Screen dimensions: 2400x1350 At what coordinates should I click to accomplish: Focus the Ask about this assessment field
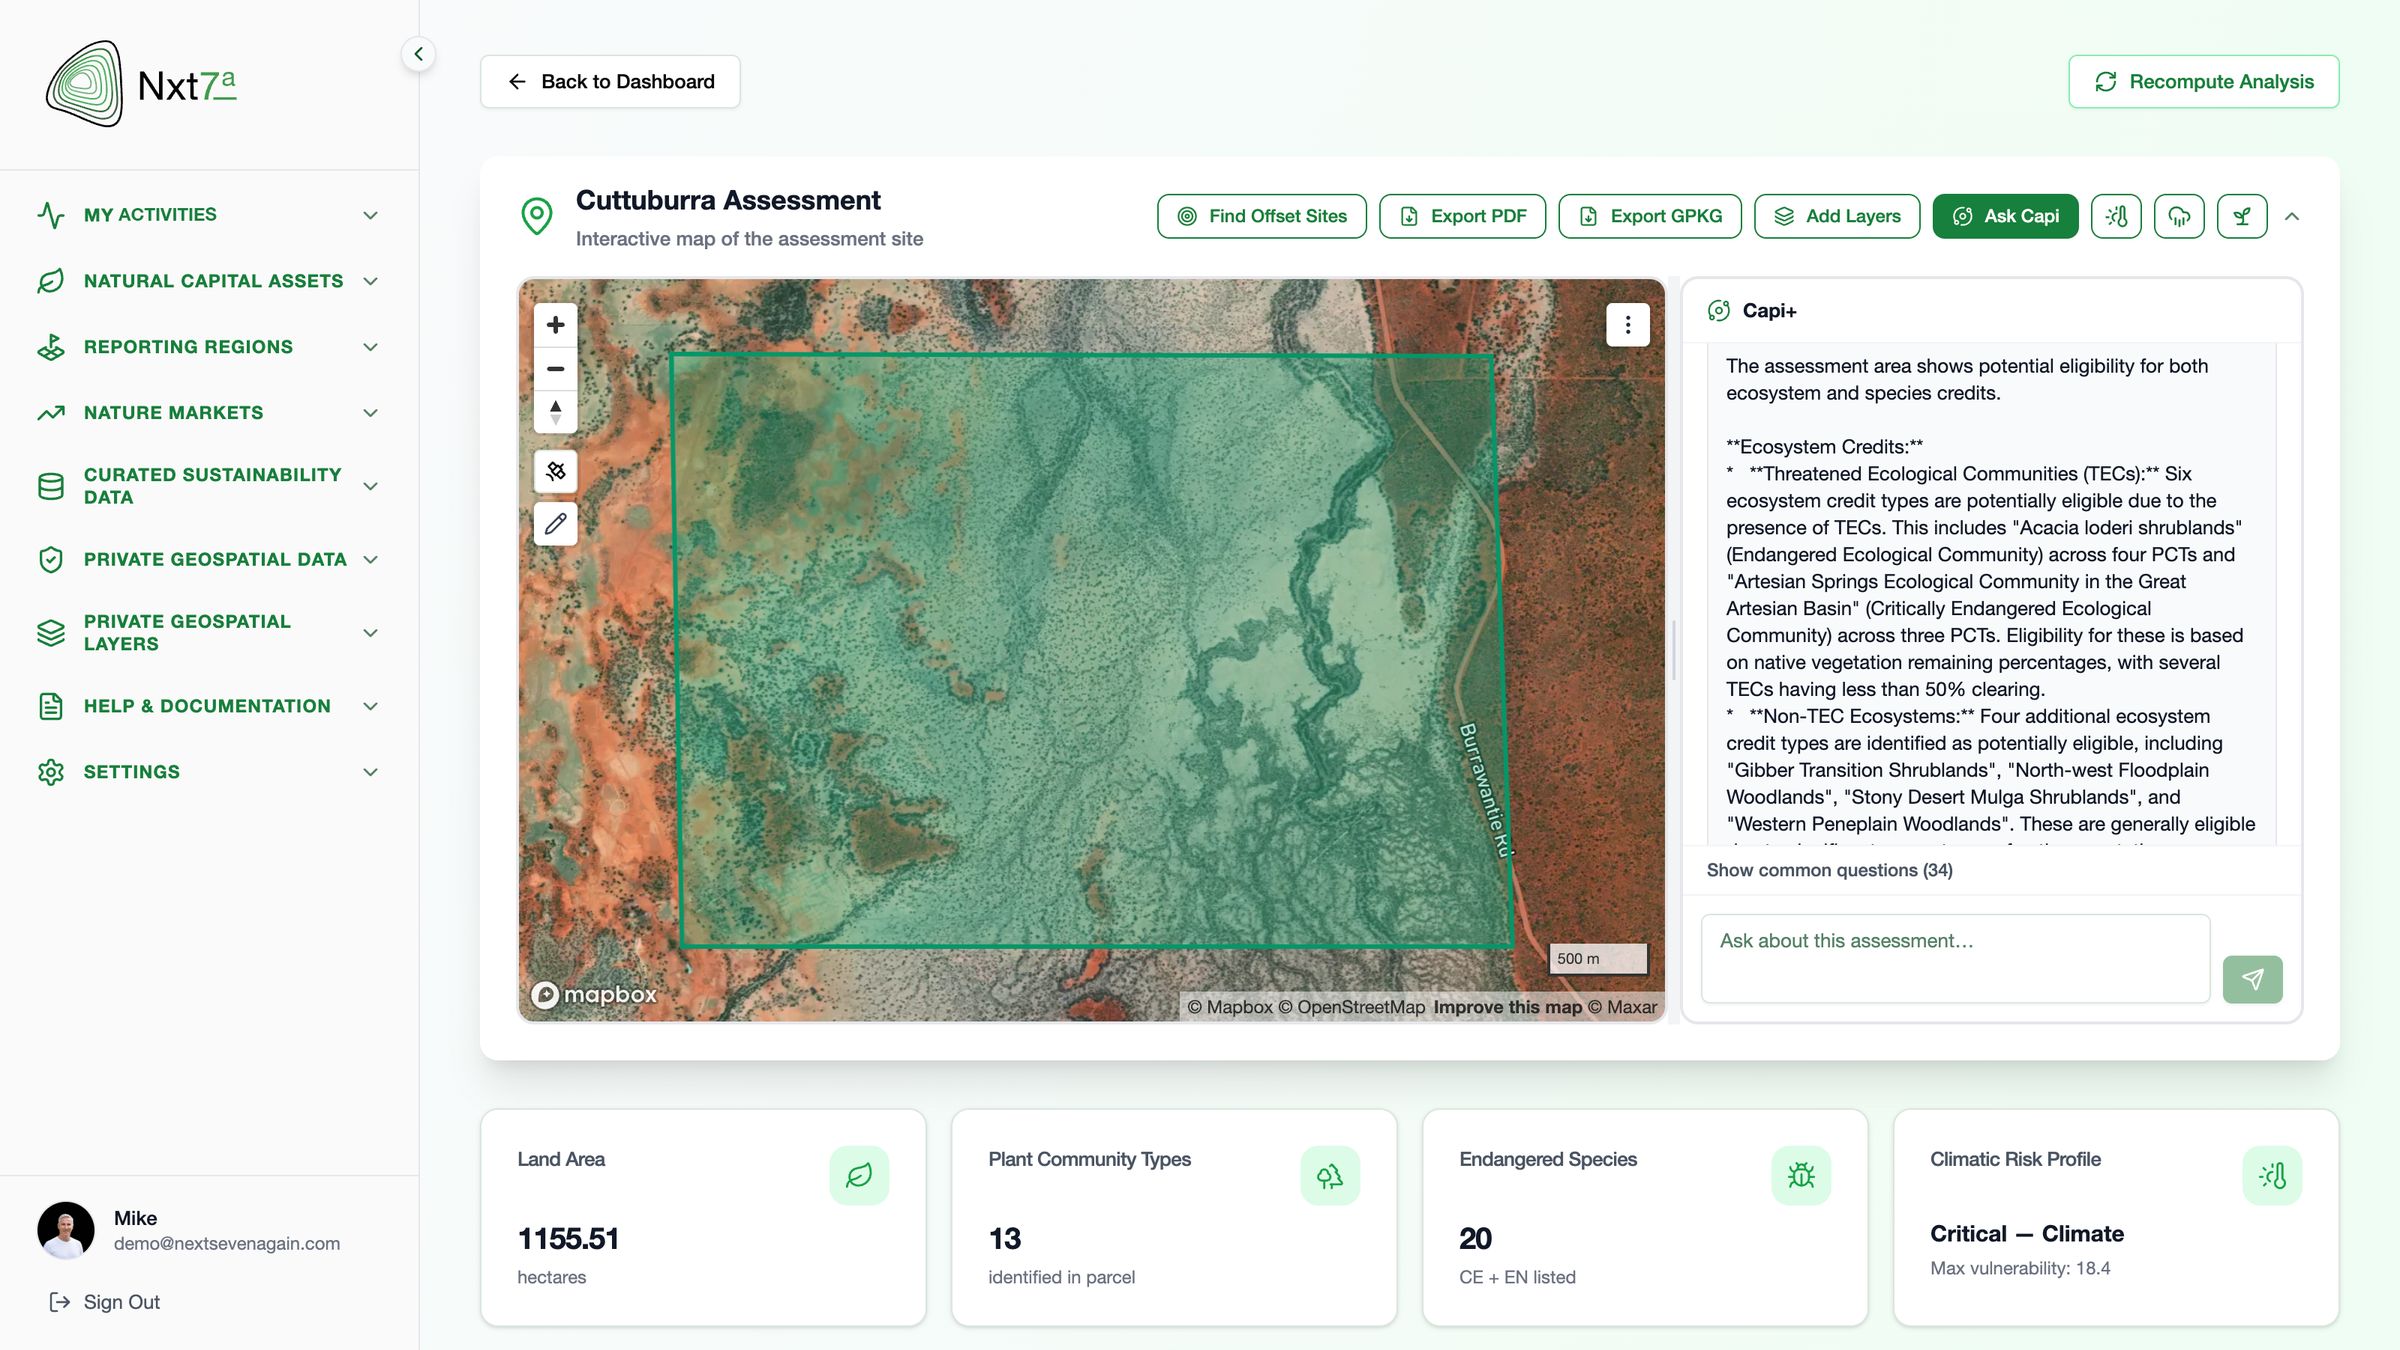(1955, 958)
